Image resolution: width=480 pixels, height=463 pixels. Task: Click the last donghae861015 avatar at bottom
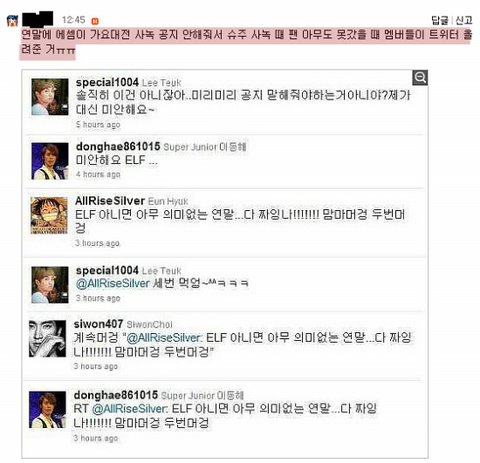click(47, 410)
